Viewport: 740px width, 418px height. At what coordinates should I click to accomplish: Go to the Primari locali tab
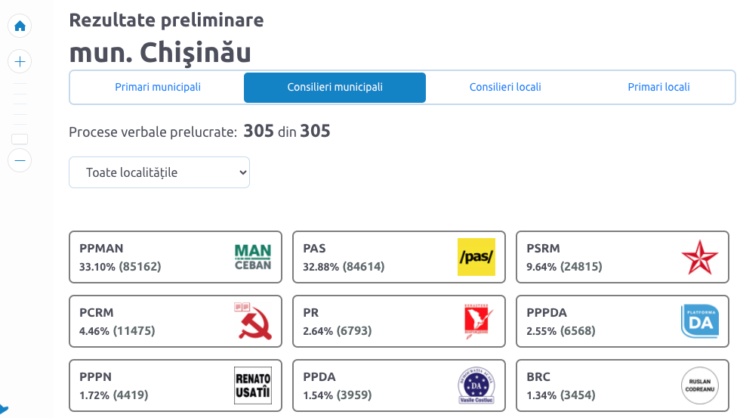coord(658,87)
